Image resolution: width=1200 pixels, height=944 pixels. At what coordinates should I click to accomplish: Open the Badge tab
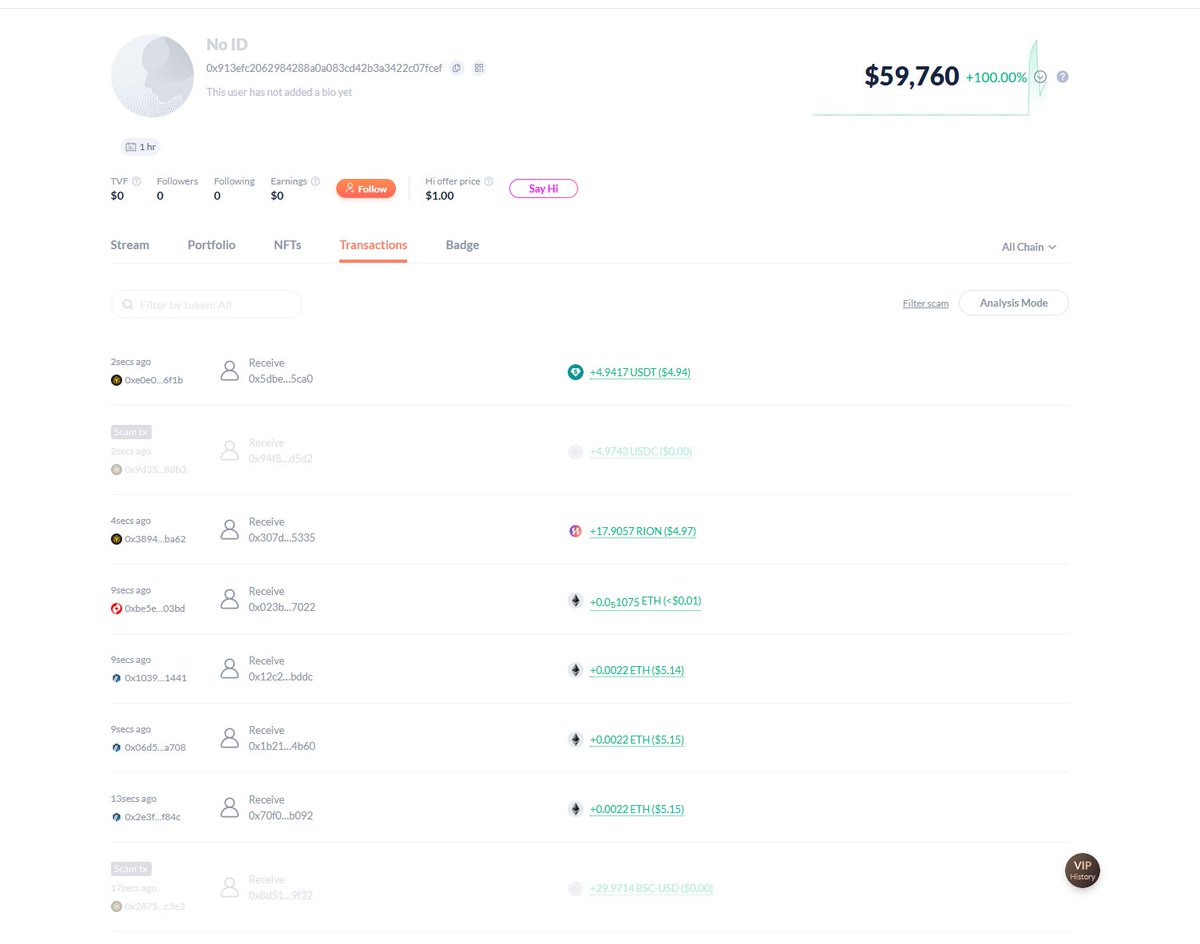462,245
